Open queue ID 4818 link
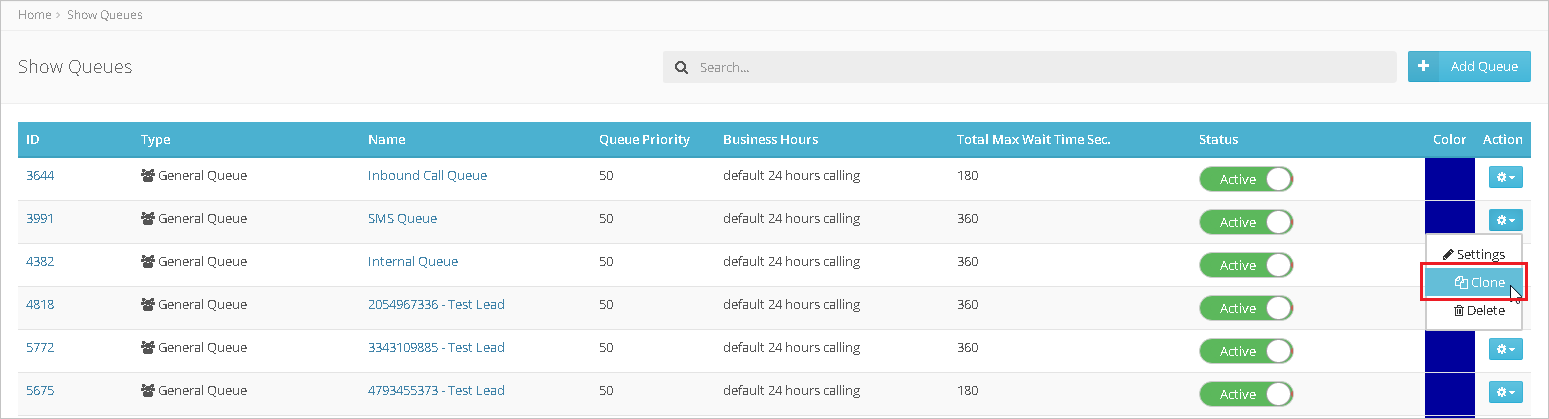1549x419 pixels. [40, 305]
